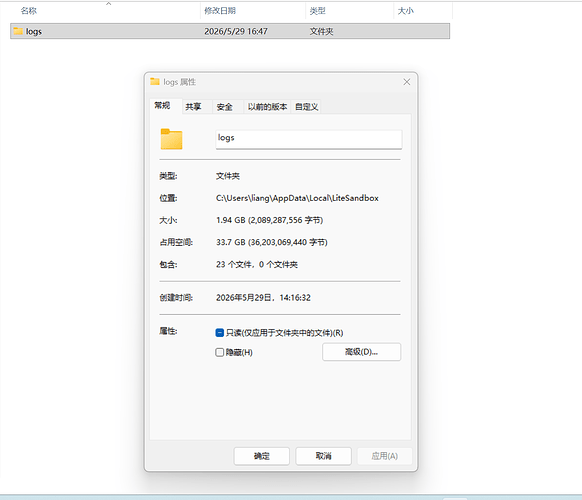582x500 pixels.
Task: Click the 文件夹 type value in dialog
Action: pos(228,176)
